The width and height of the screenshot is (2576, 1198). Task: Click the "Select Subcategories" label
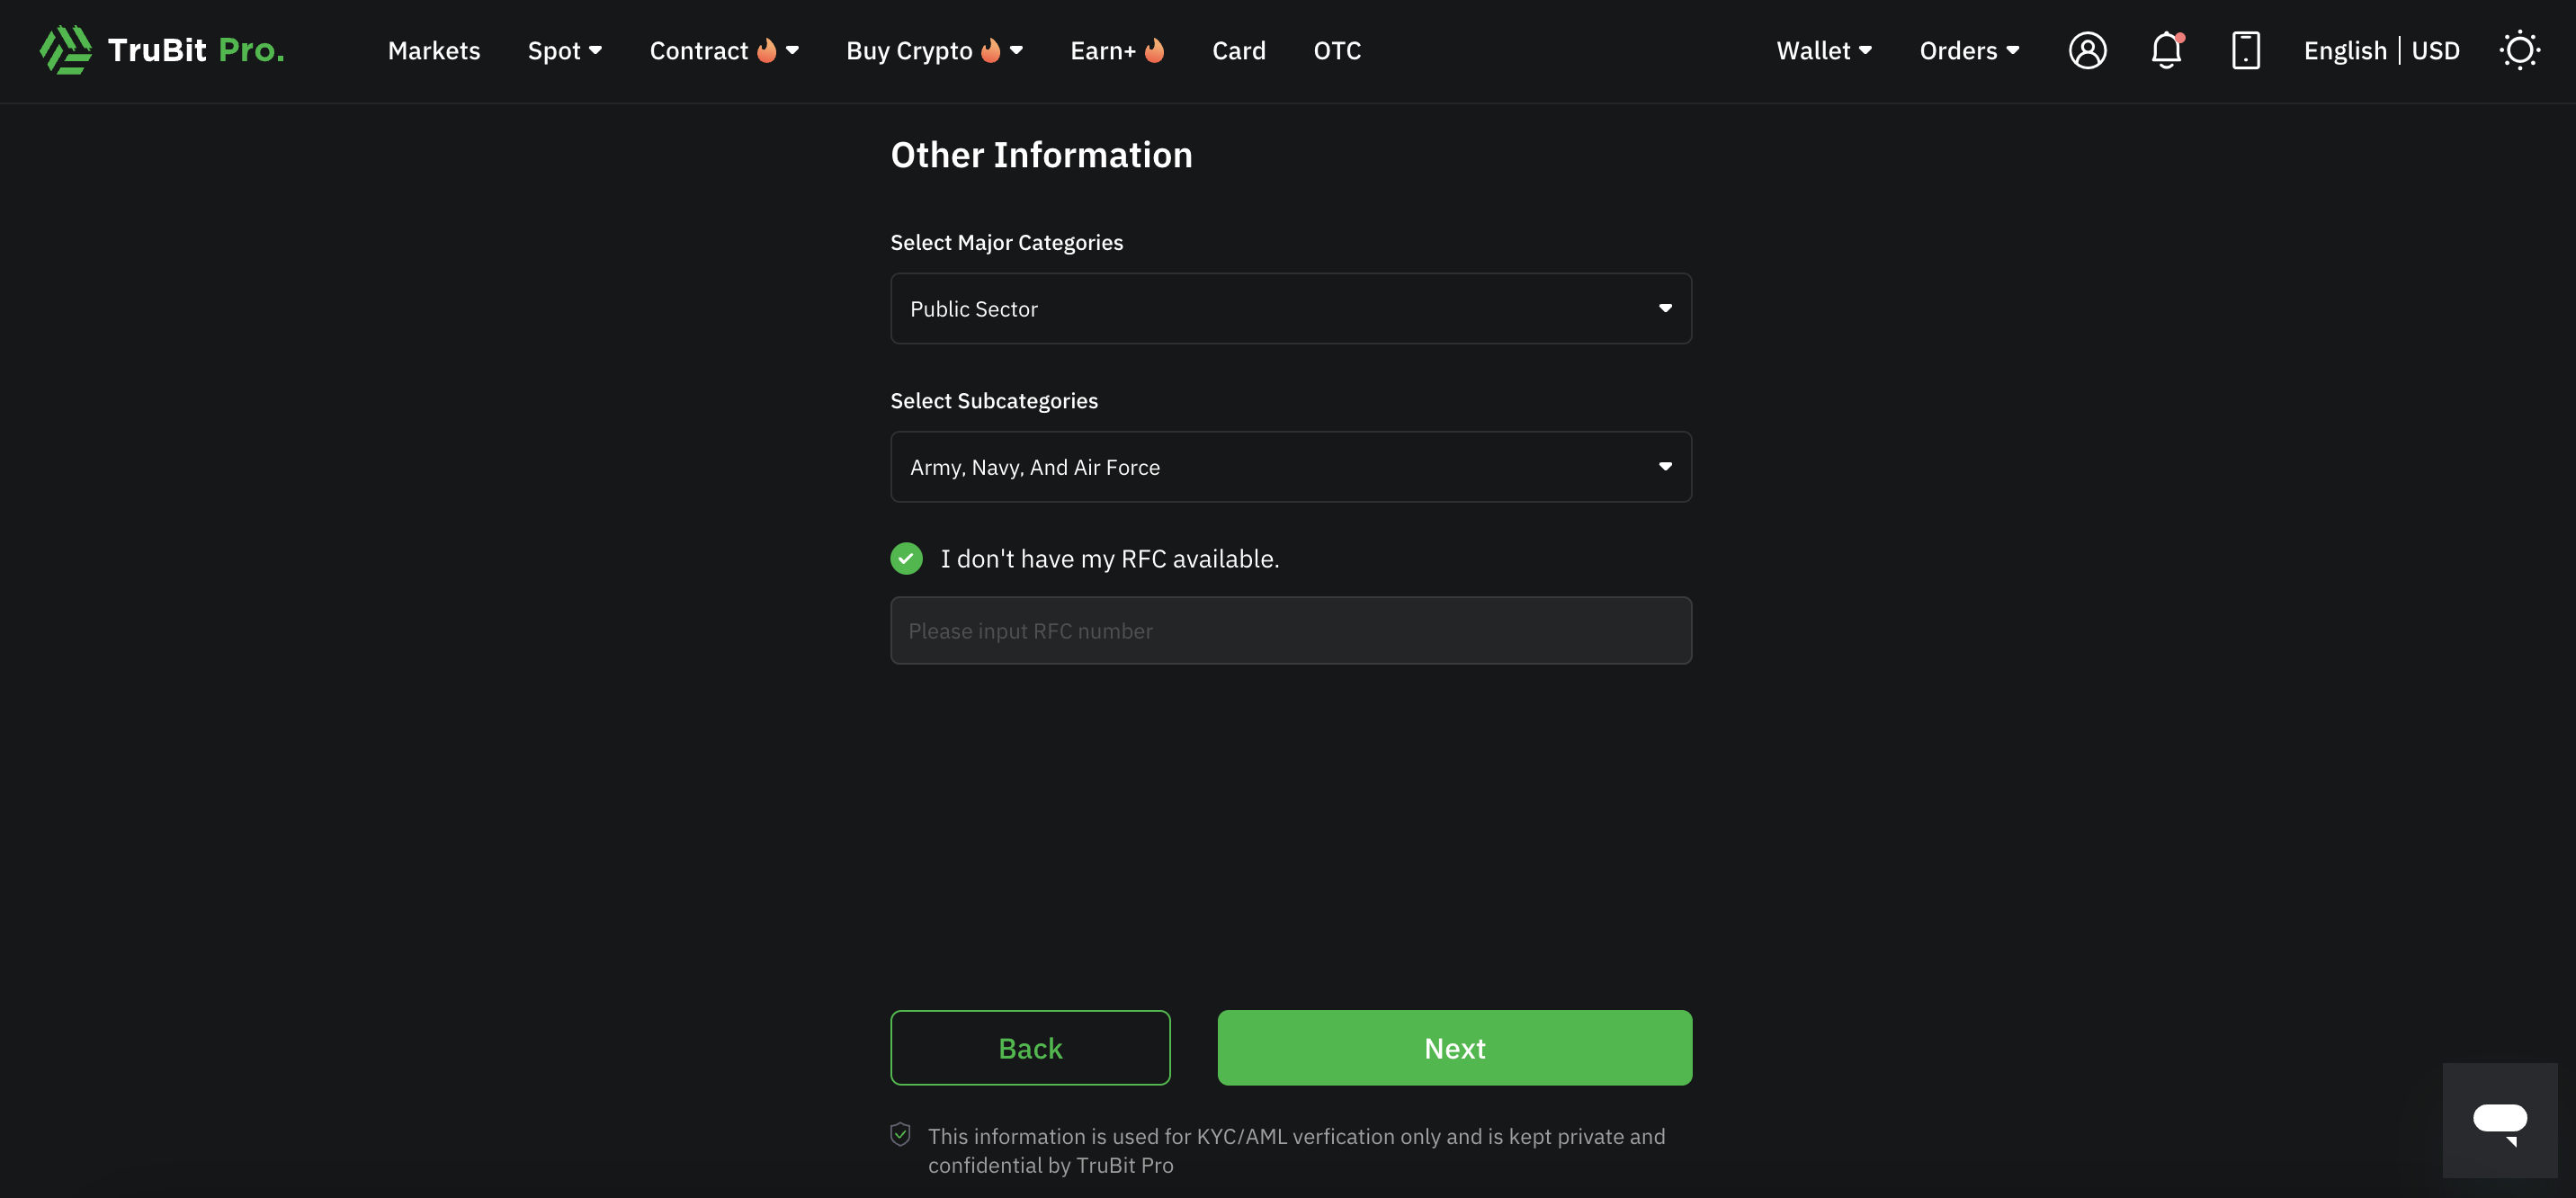point(993,400)
